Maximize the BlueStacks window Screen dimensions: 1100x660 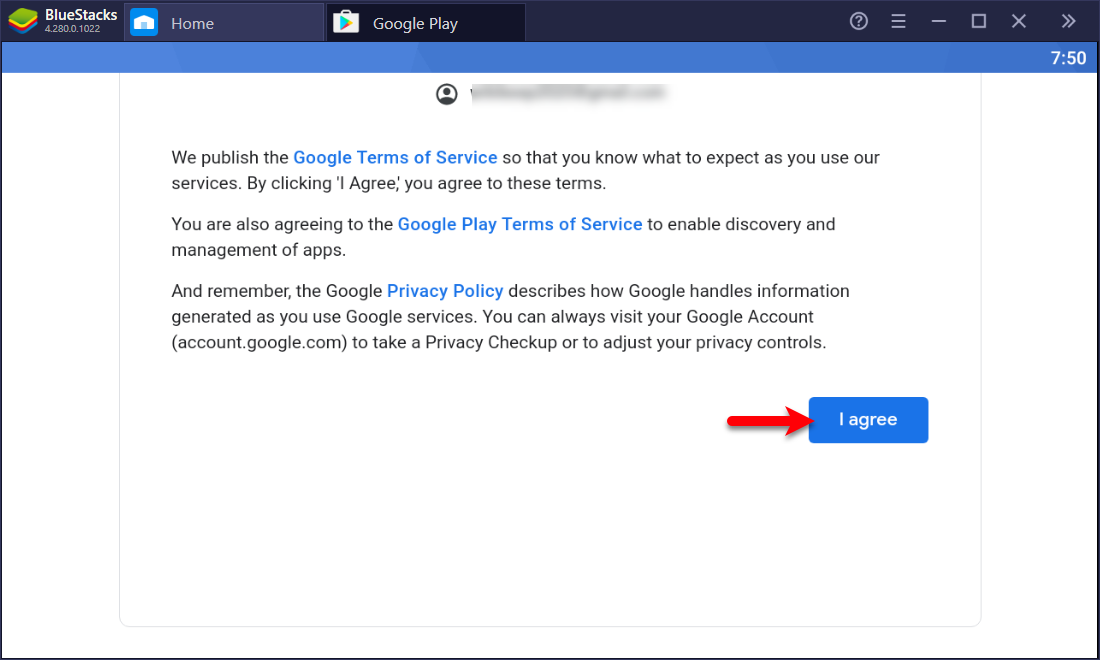click(x=979, y=22)
